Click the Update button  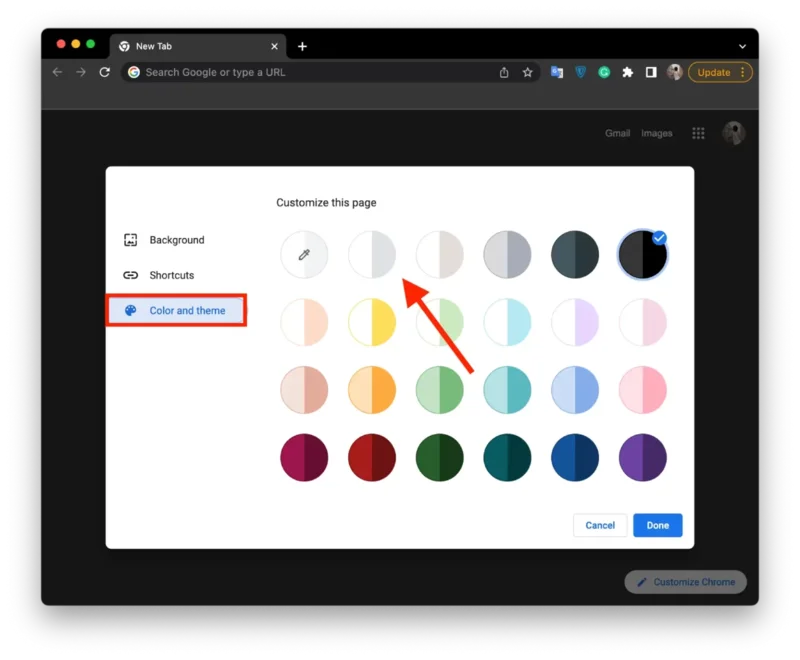tap(720, 72)
